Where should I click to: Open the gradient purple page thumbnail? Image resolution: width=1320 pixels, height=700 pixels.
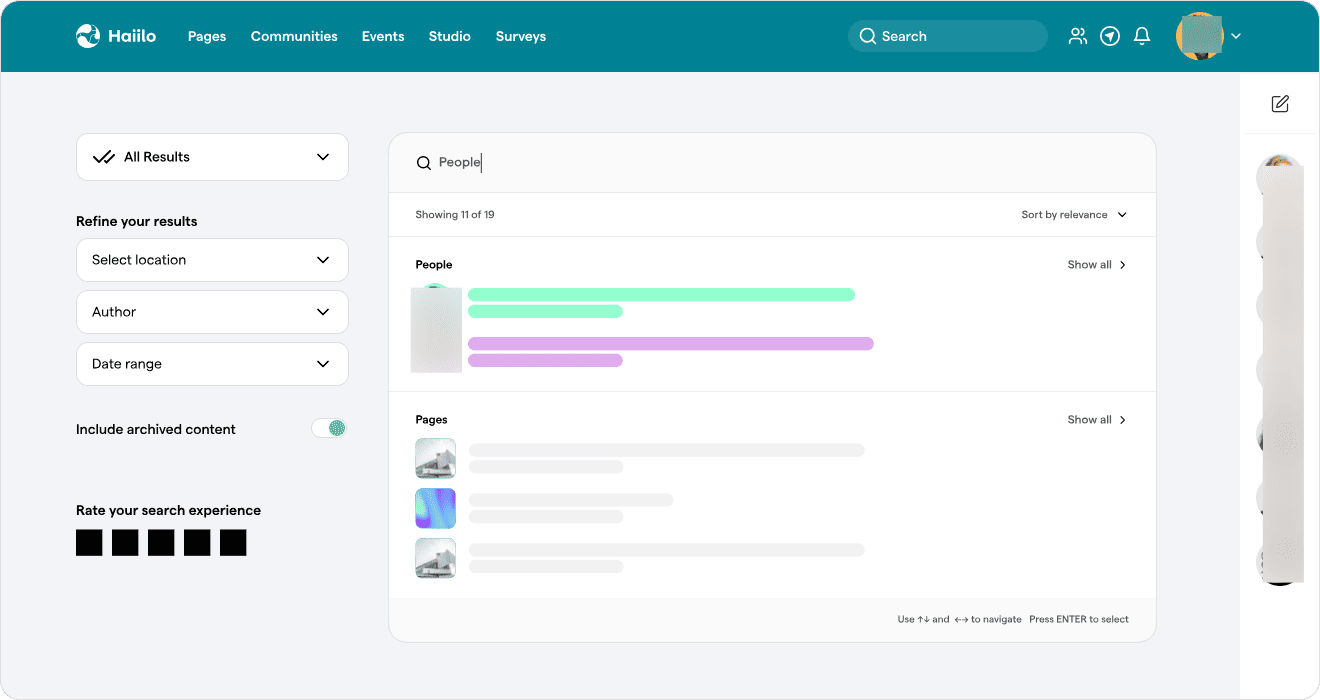(x=436, y=508)
